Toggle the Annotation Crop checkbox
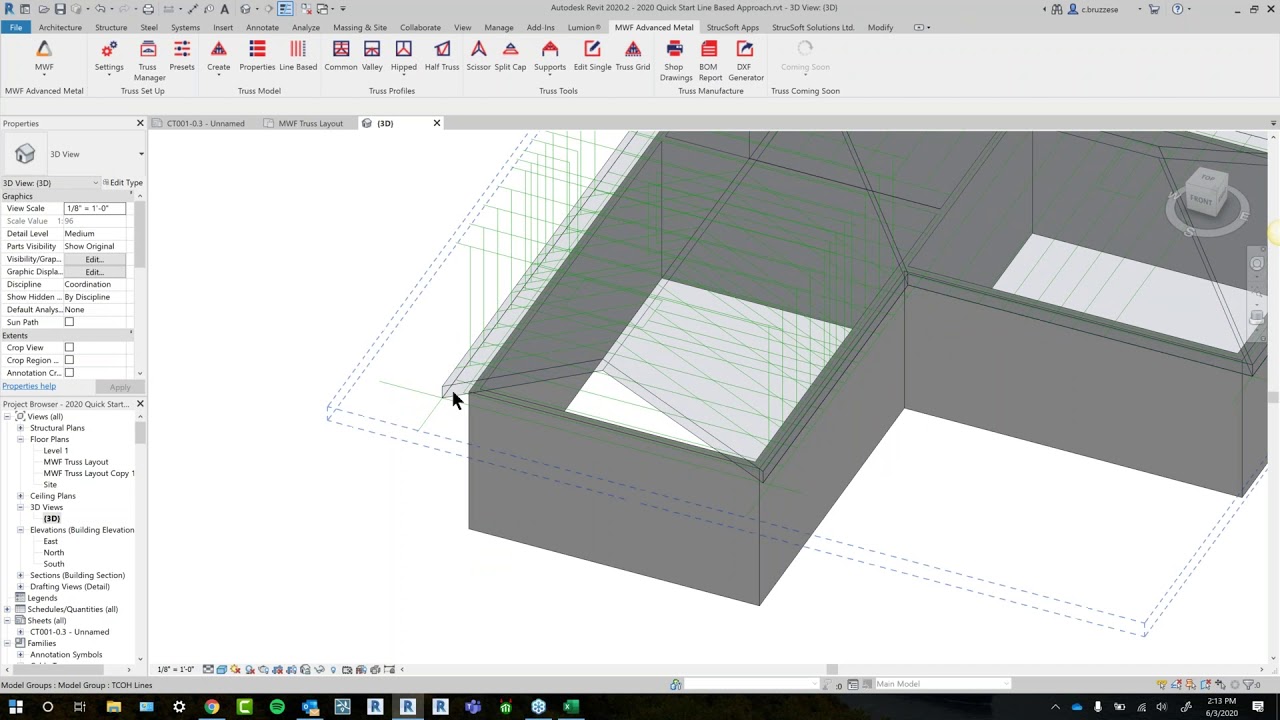The image size is (1280, 720). [x=69, y=373]
